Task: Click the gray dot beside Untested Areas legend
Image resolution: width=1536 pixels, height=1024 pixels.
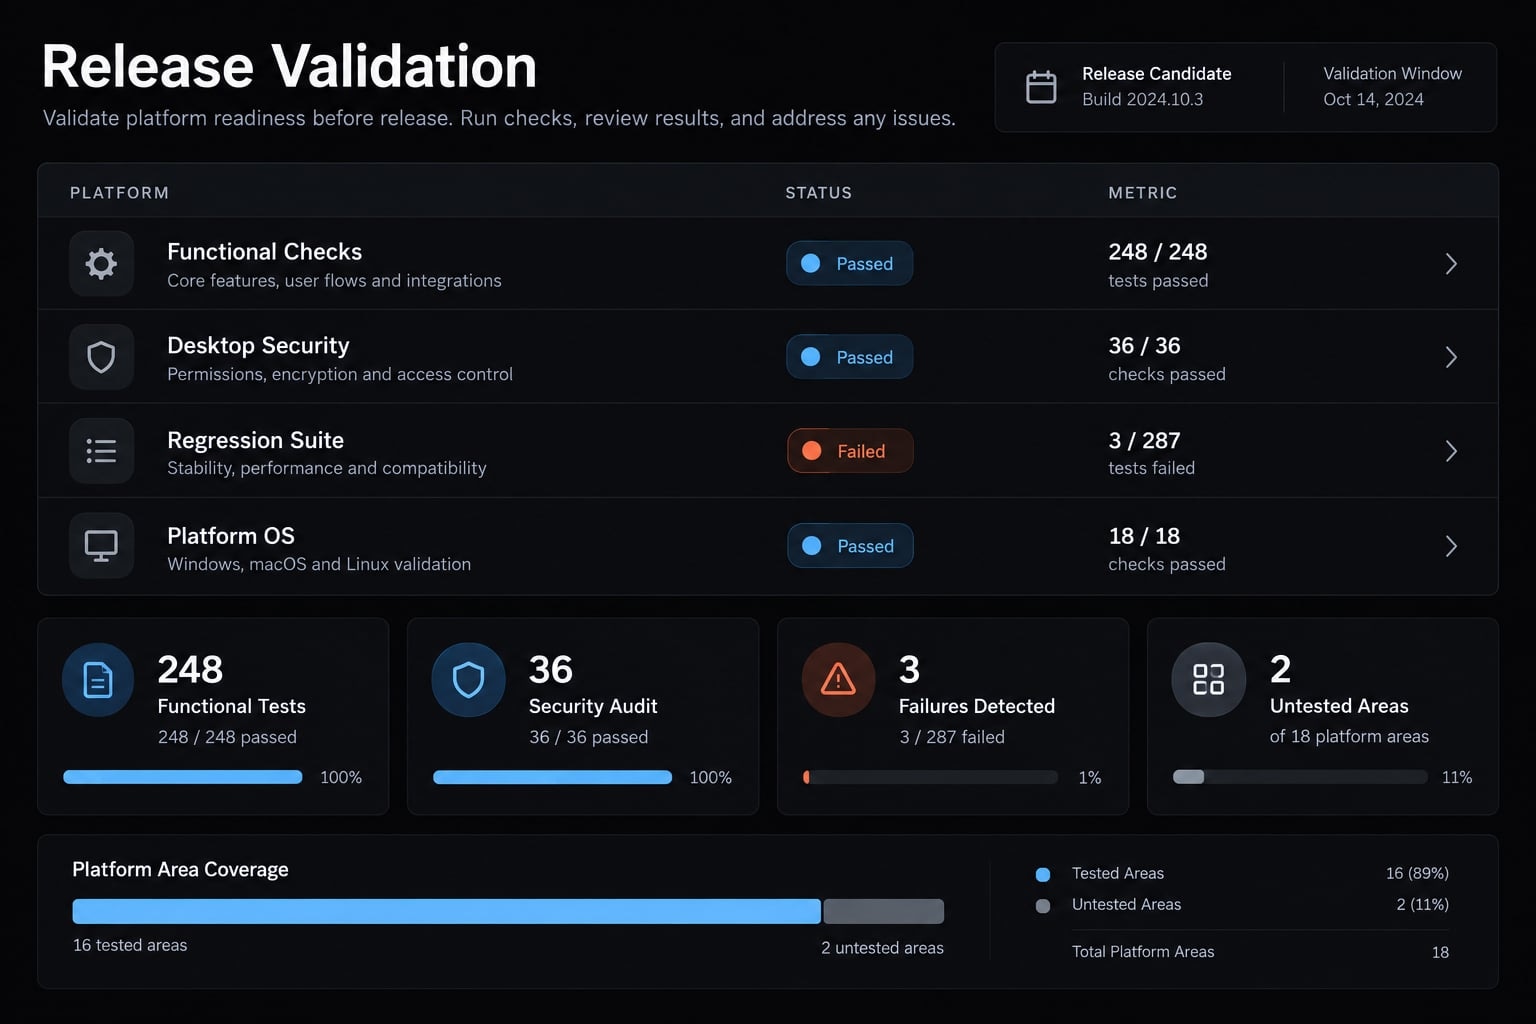Action: tap(1043, 906)
